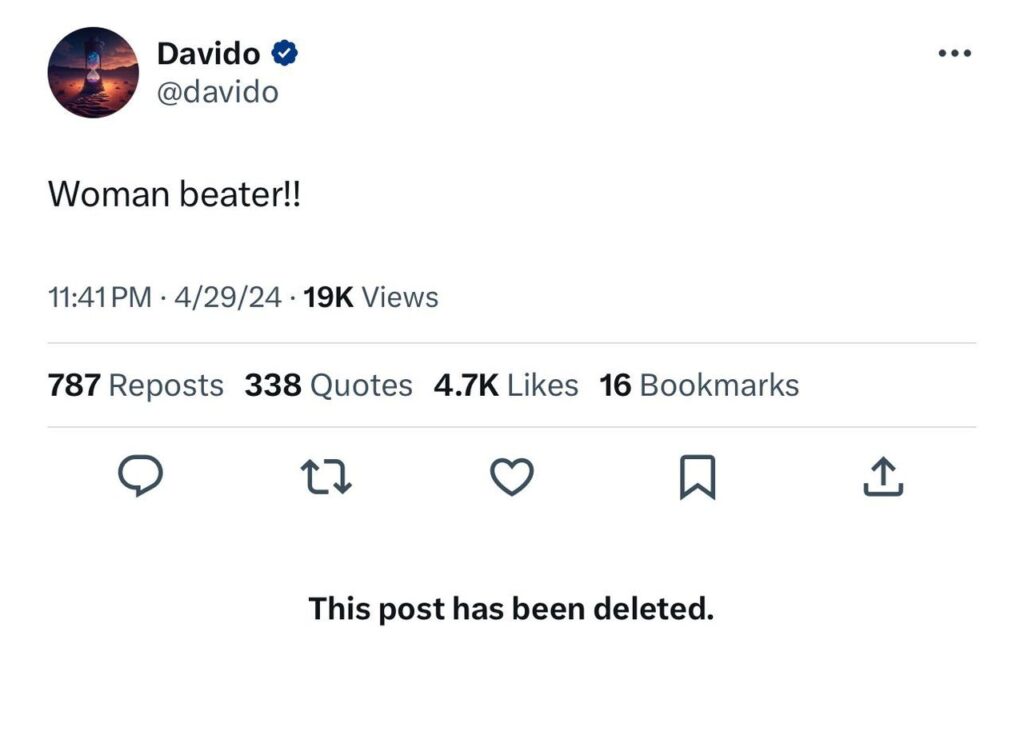Image resolution: width=1024 pixels, height=755 pixels.
Task: Click the word Views beside 19K
Action: (399, 298)
